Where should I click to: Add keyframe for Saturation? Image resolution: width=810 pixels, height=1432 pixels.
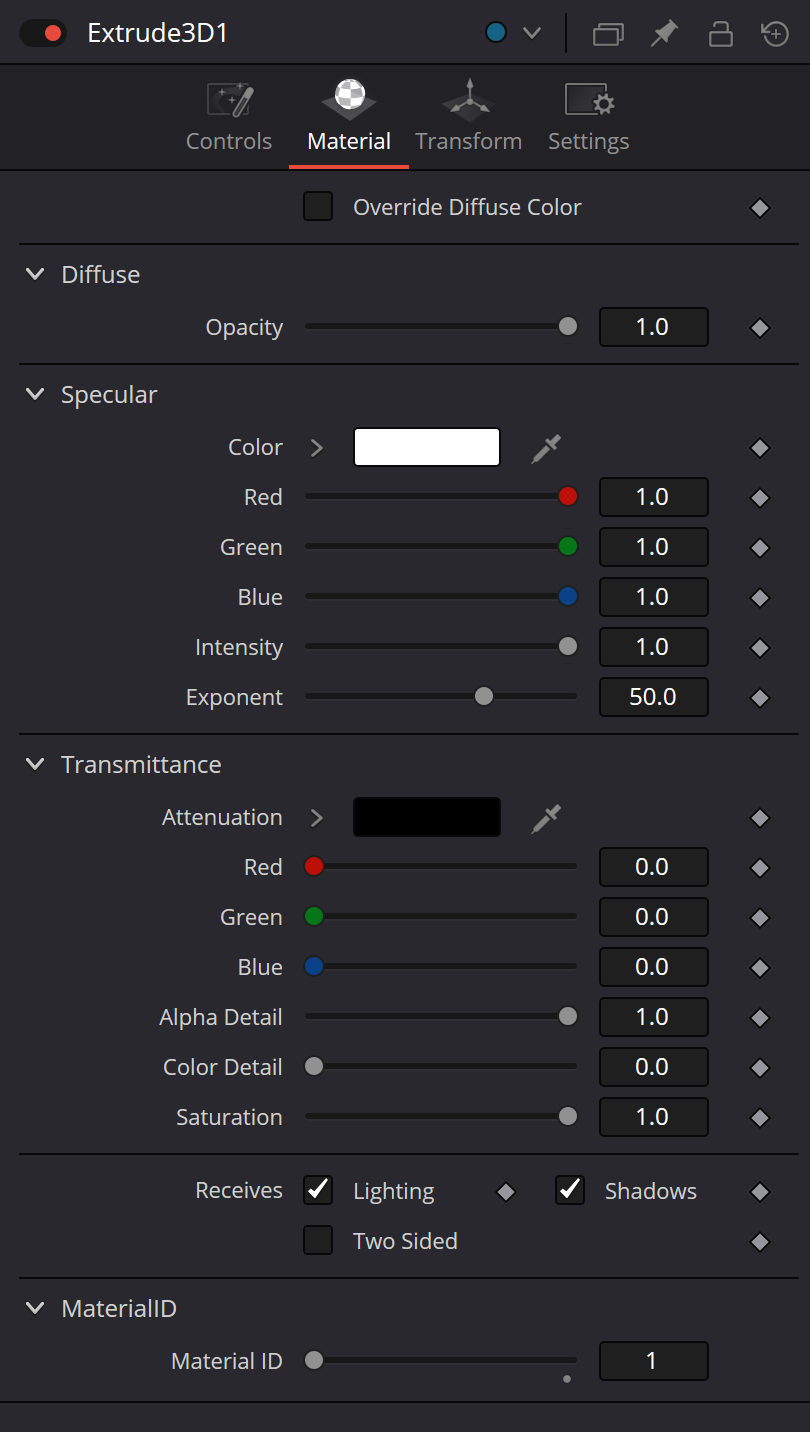click(760, 1118)
